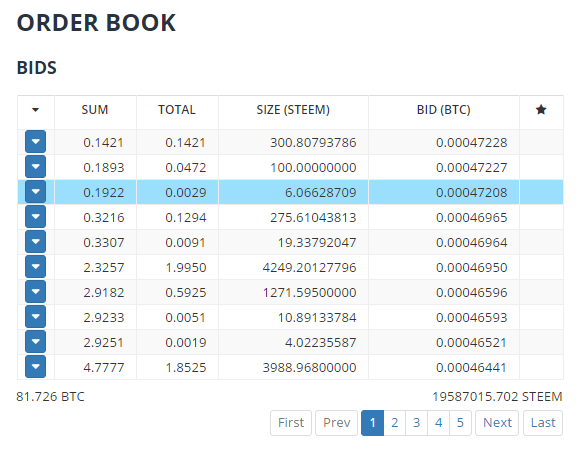
Task: Click sum value 2.3257
Action: [104, 267]
